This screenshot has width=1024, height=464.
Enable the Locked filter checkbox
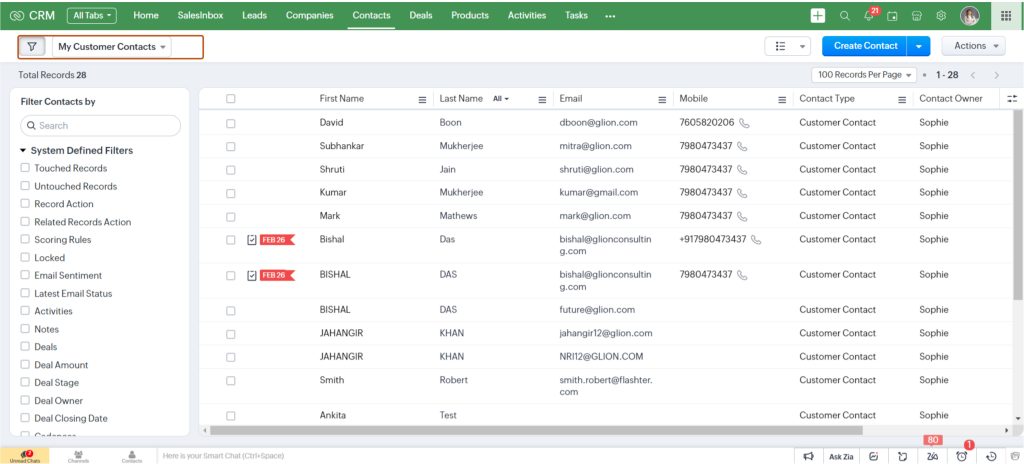25,257
